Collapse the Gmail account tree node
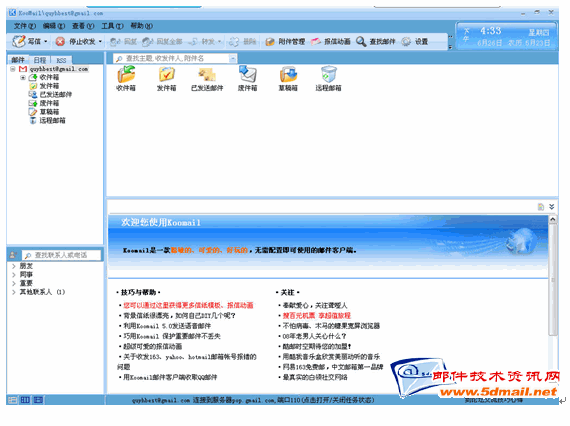The height and width of the screenshot is (426, 570). point(13,69)
